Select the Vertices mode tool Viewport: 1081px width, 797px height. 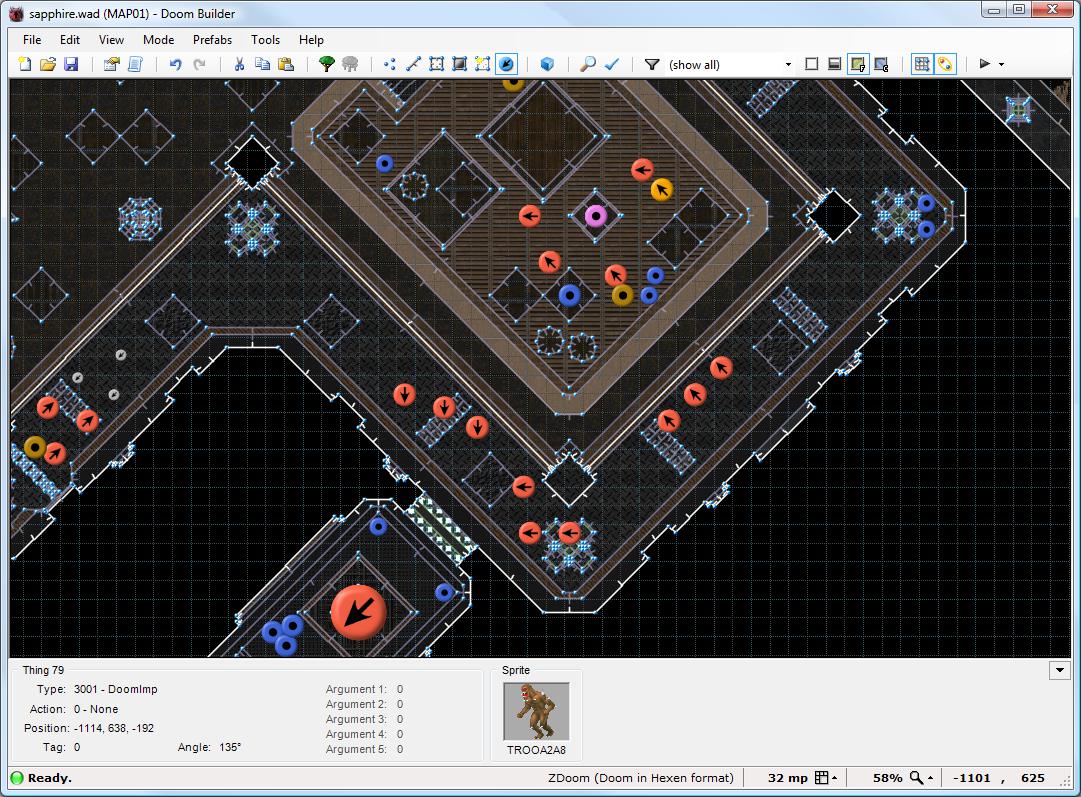click(x=389, y=64)
